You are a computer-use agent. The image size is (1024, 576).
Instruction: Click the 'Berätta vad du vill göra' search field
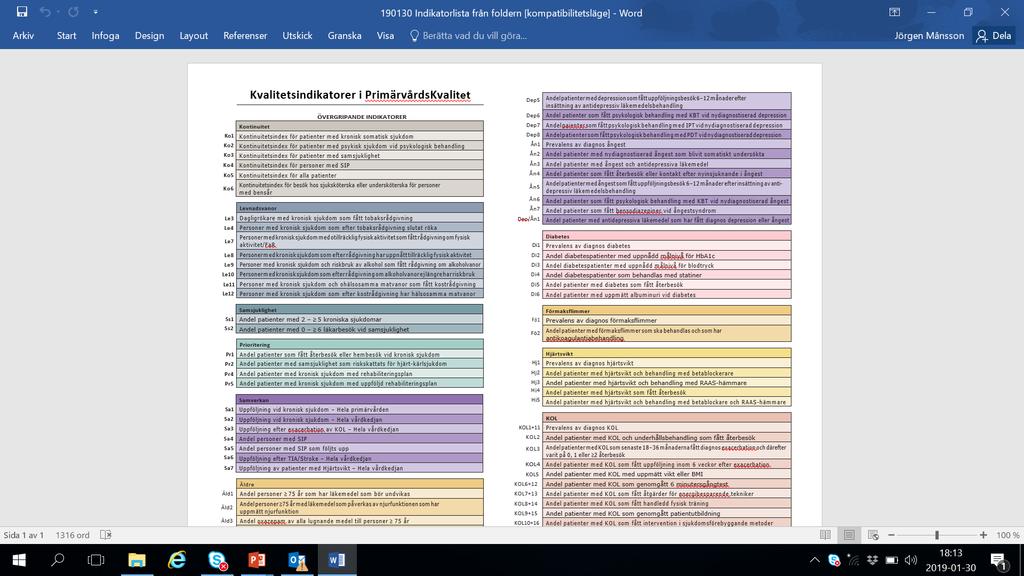pos(474,36)
